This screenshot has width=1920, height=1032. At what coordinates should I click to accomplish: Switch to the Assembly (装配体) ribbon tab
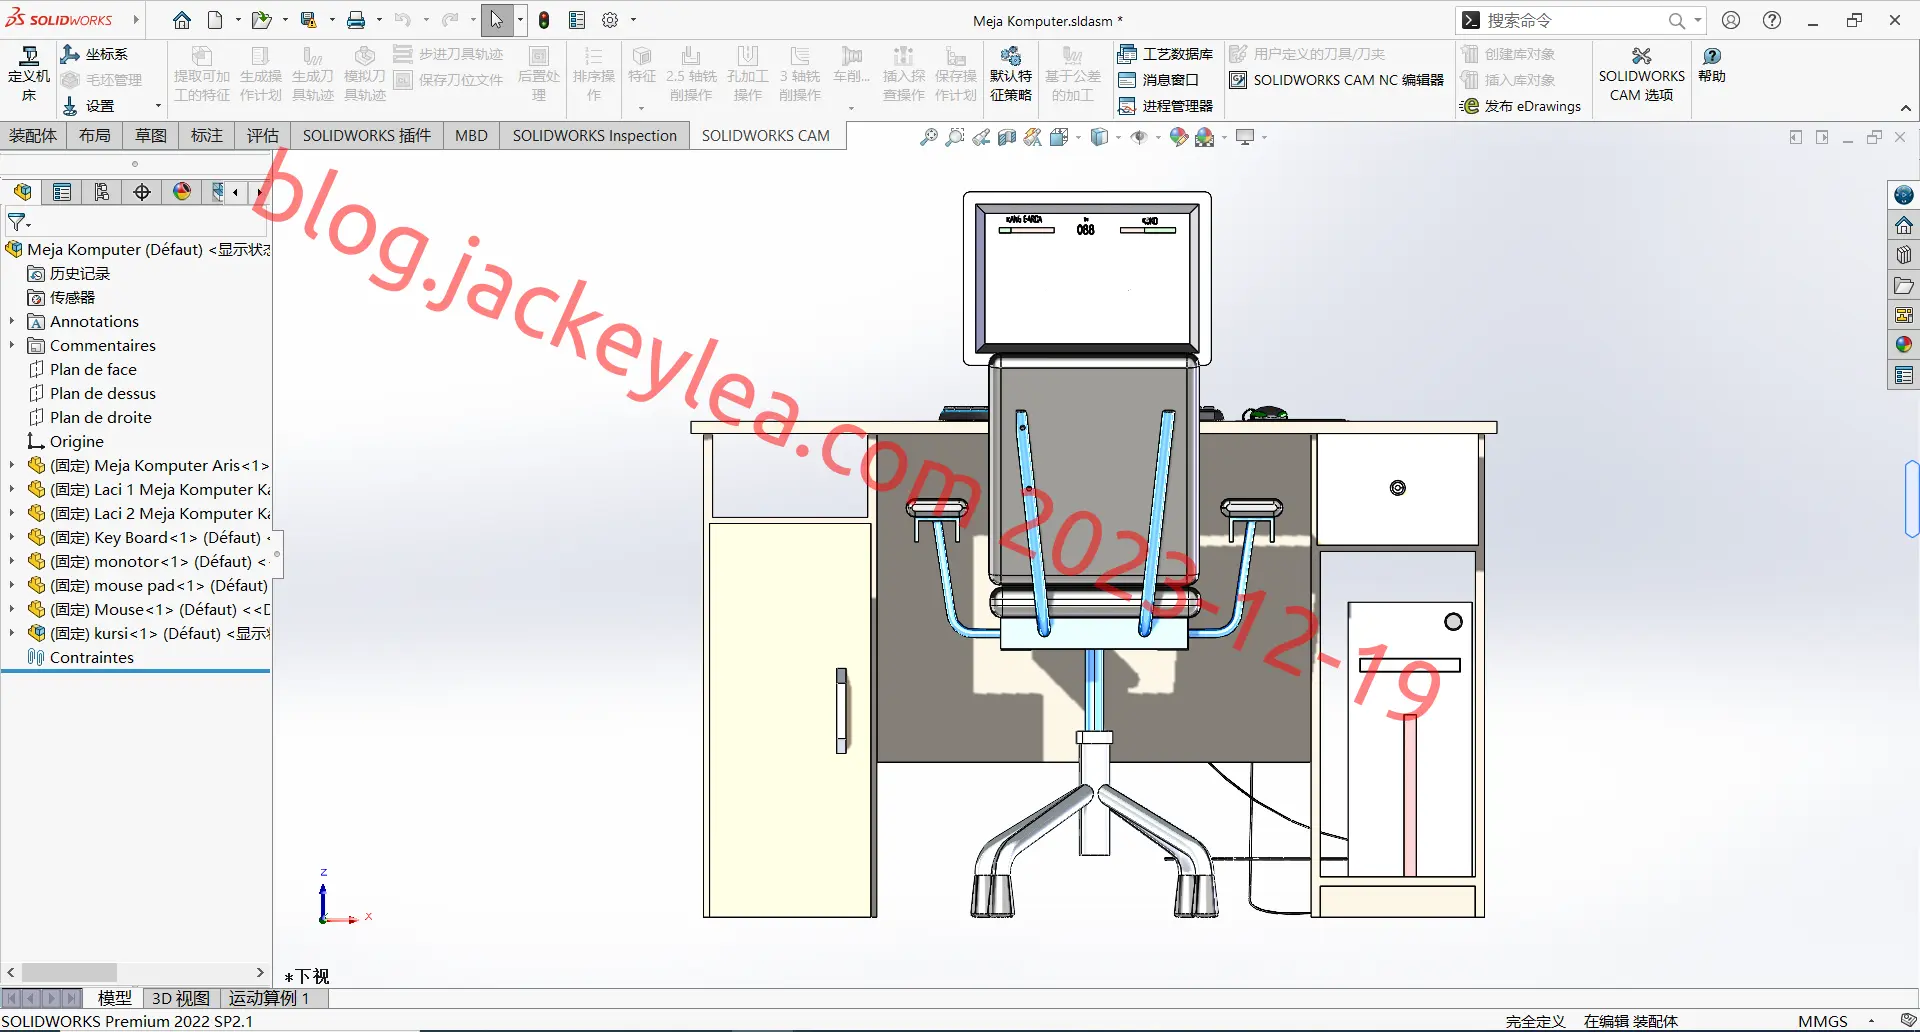tap(33, 136)
